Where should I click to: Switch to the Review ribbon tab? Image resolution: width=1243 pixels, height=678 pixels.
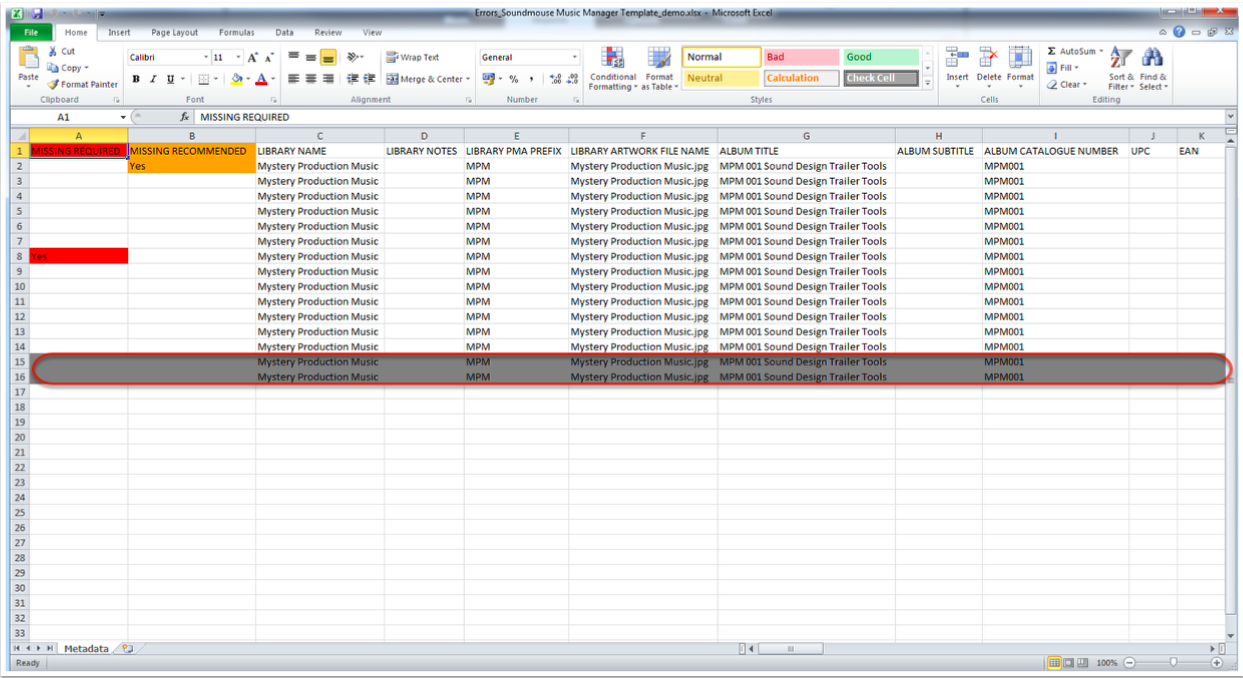pyautogui.click(x=328, y=33)
